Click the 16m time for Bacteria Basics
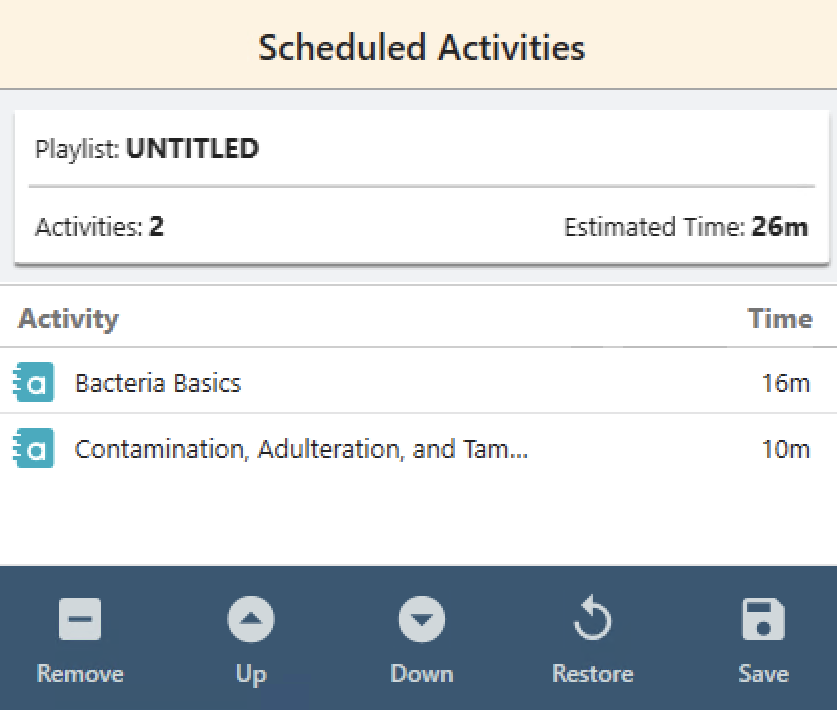The image size is (837, 710). tap(785, 383)
